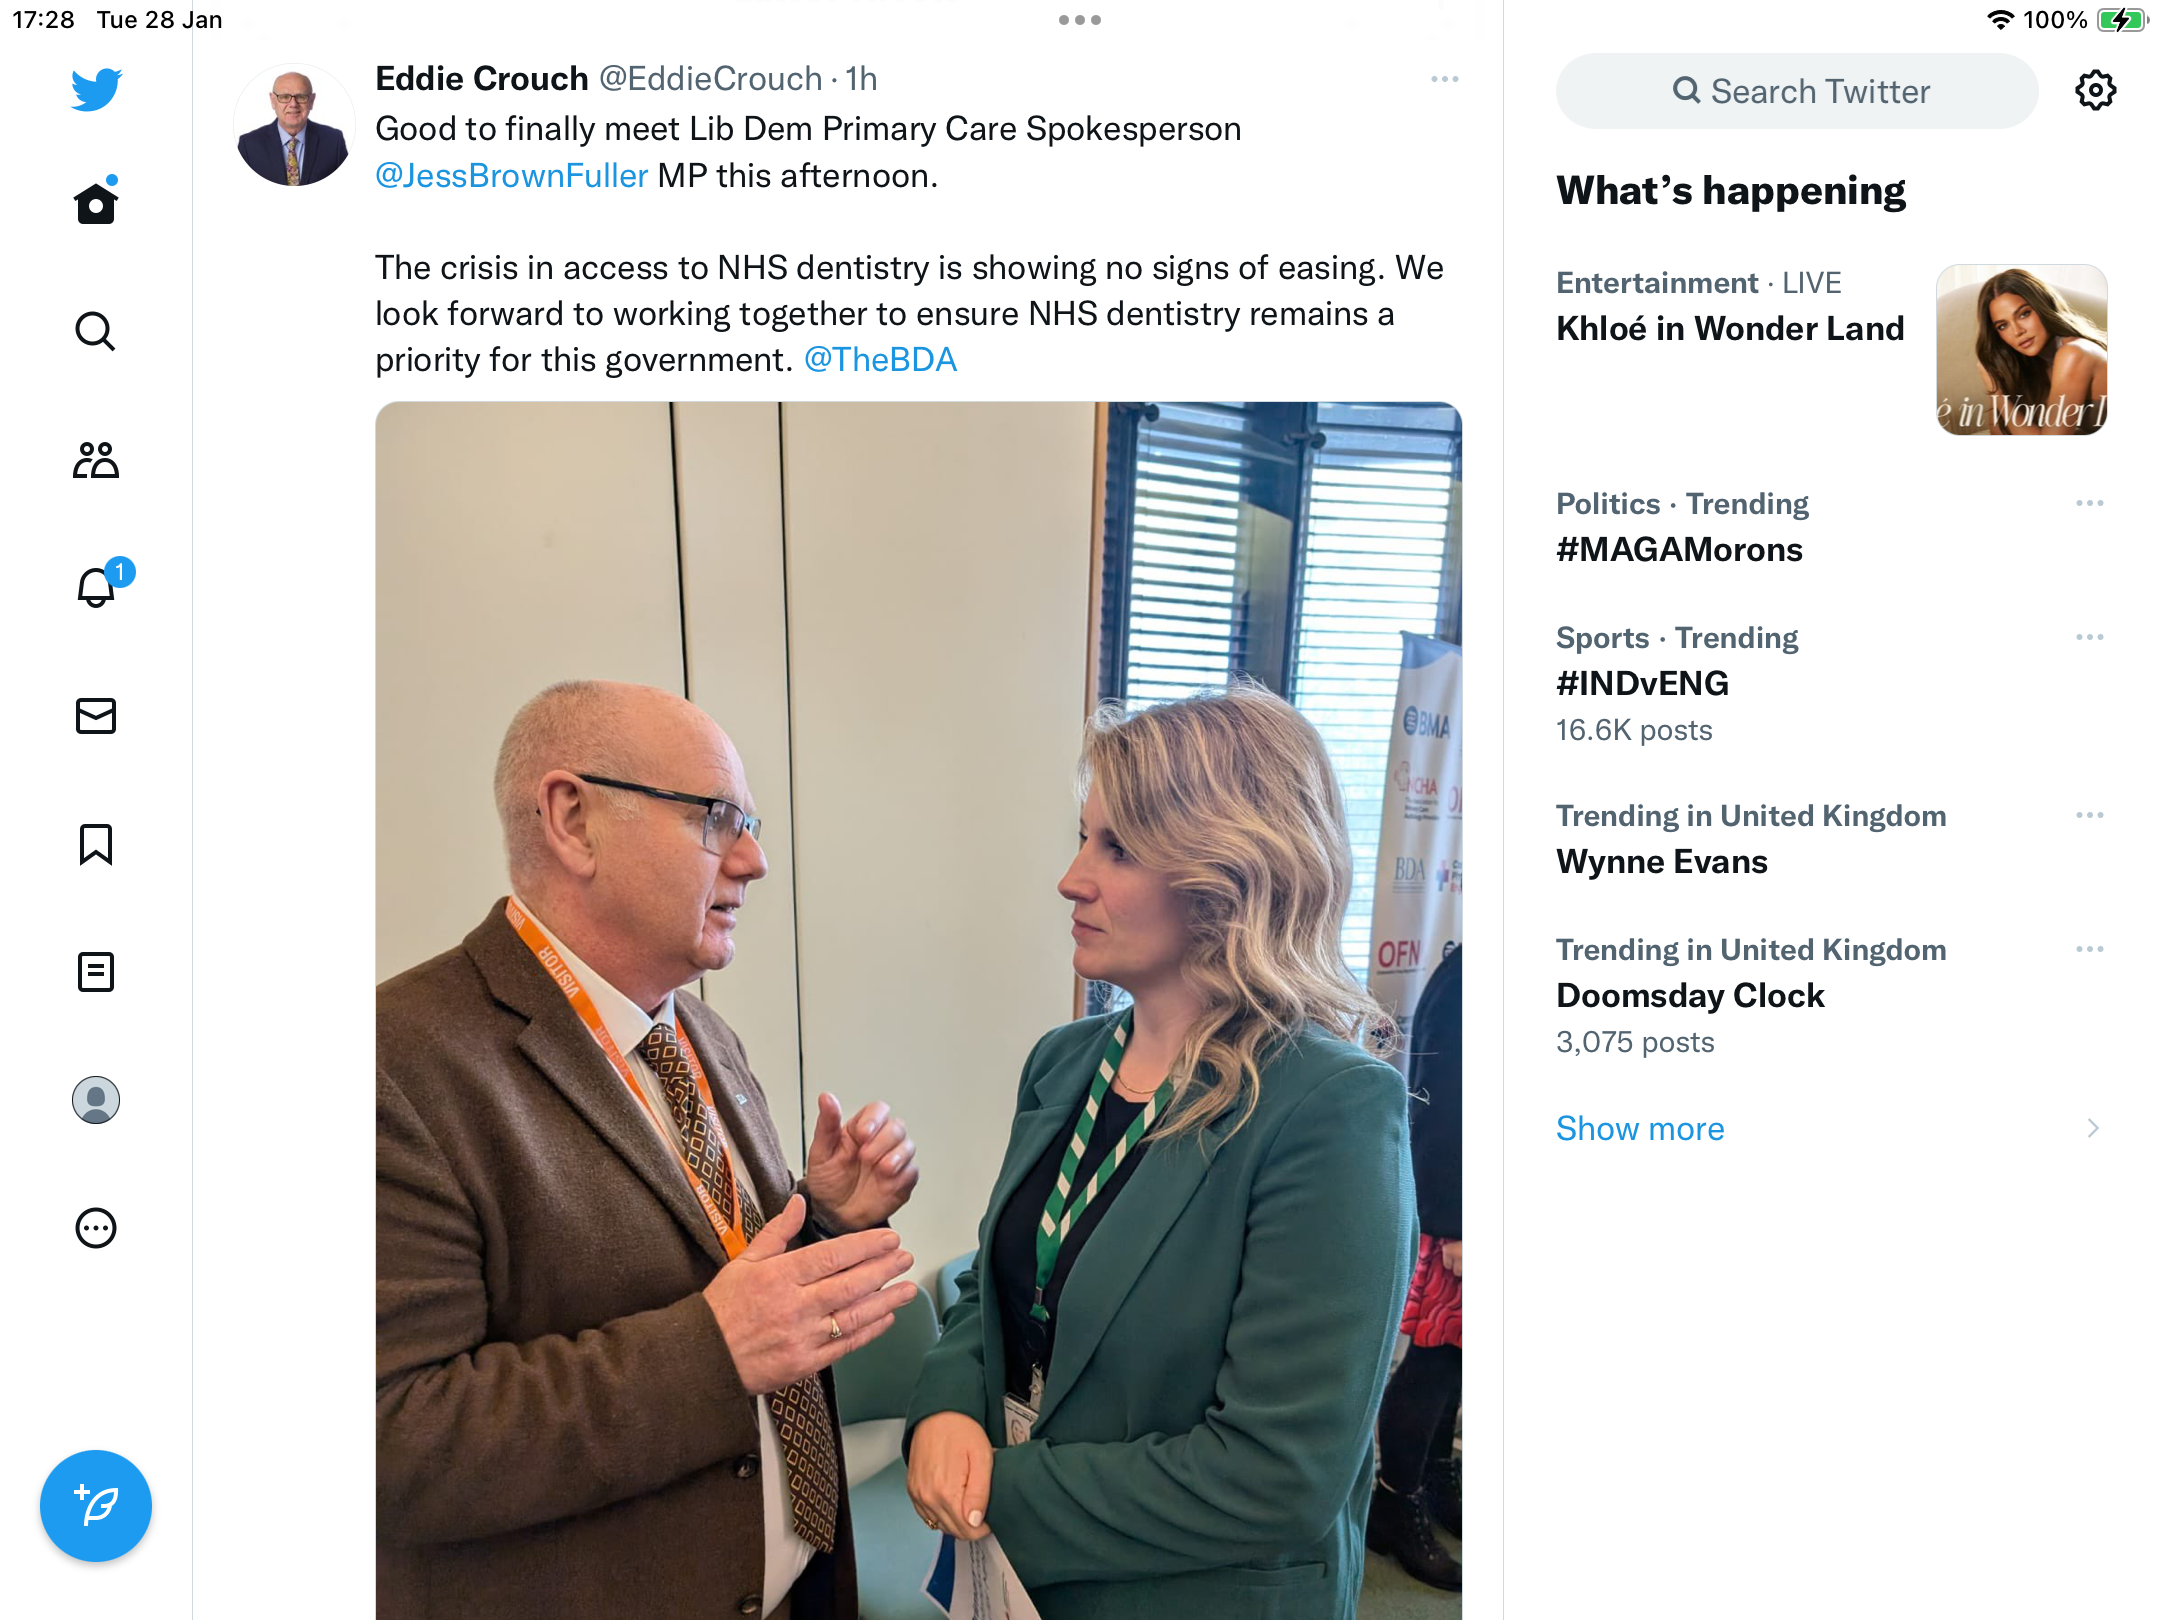Open the @JessBrownFuller mention link
The image size is (2160, 1620).
pos(511,176)
